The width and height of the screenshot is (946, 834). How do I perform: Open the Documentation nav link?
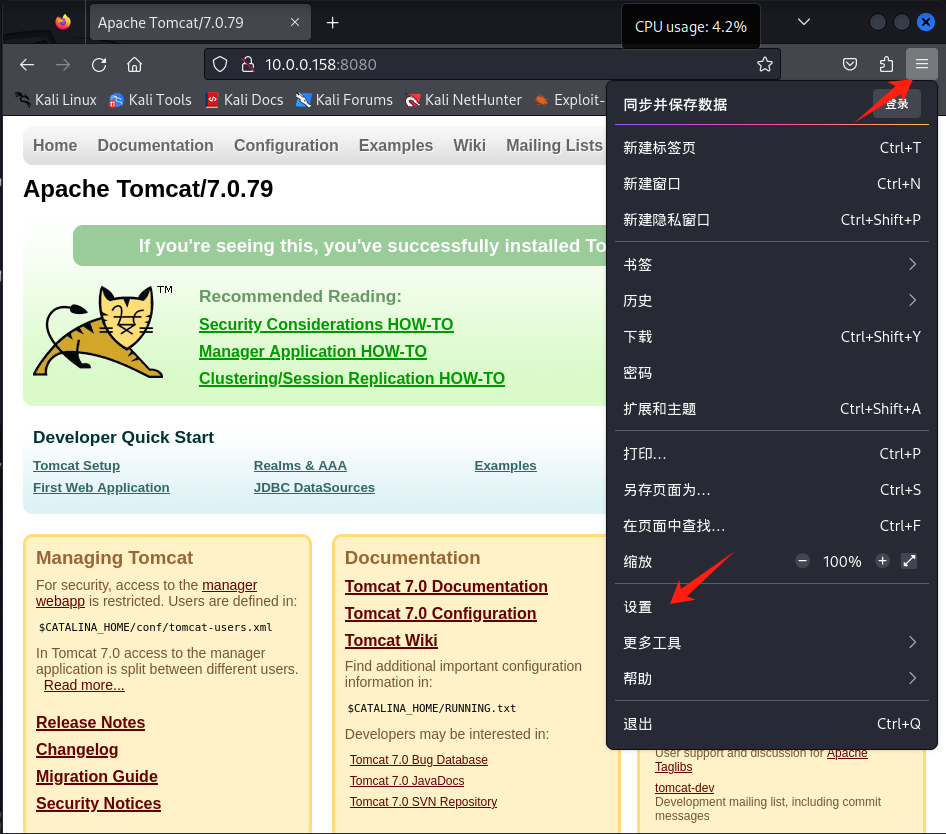[156, 145]
